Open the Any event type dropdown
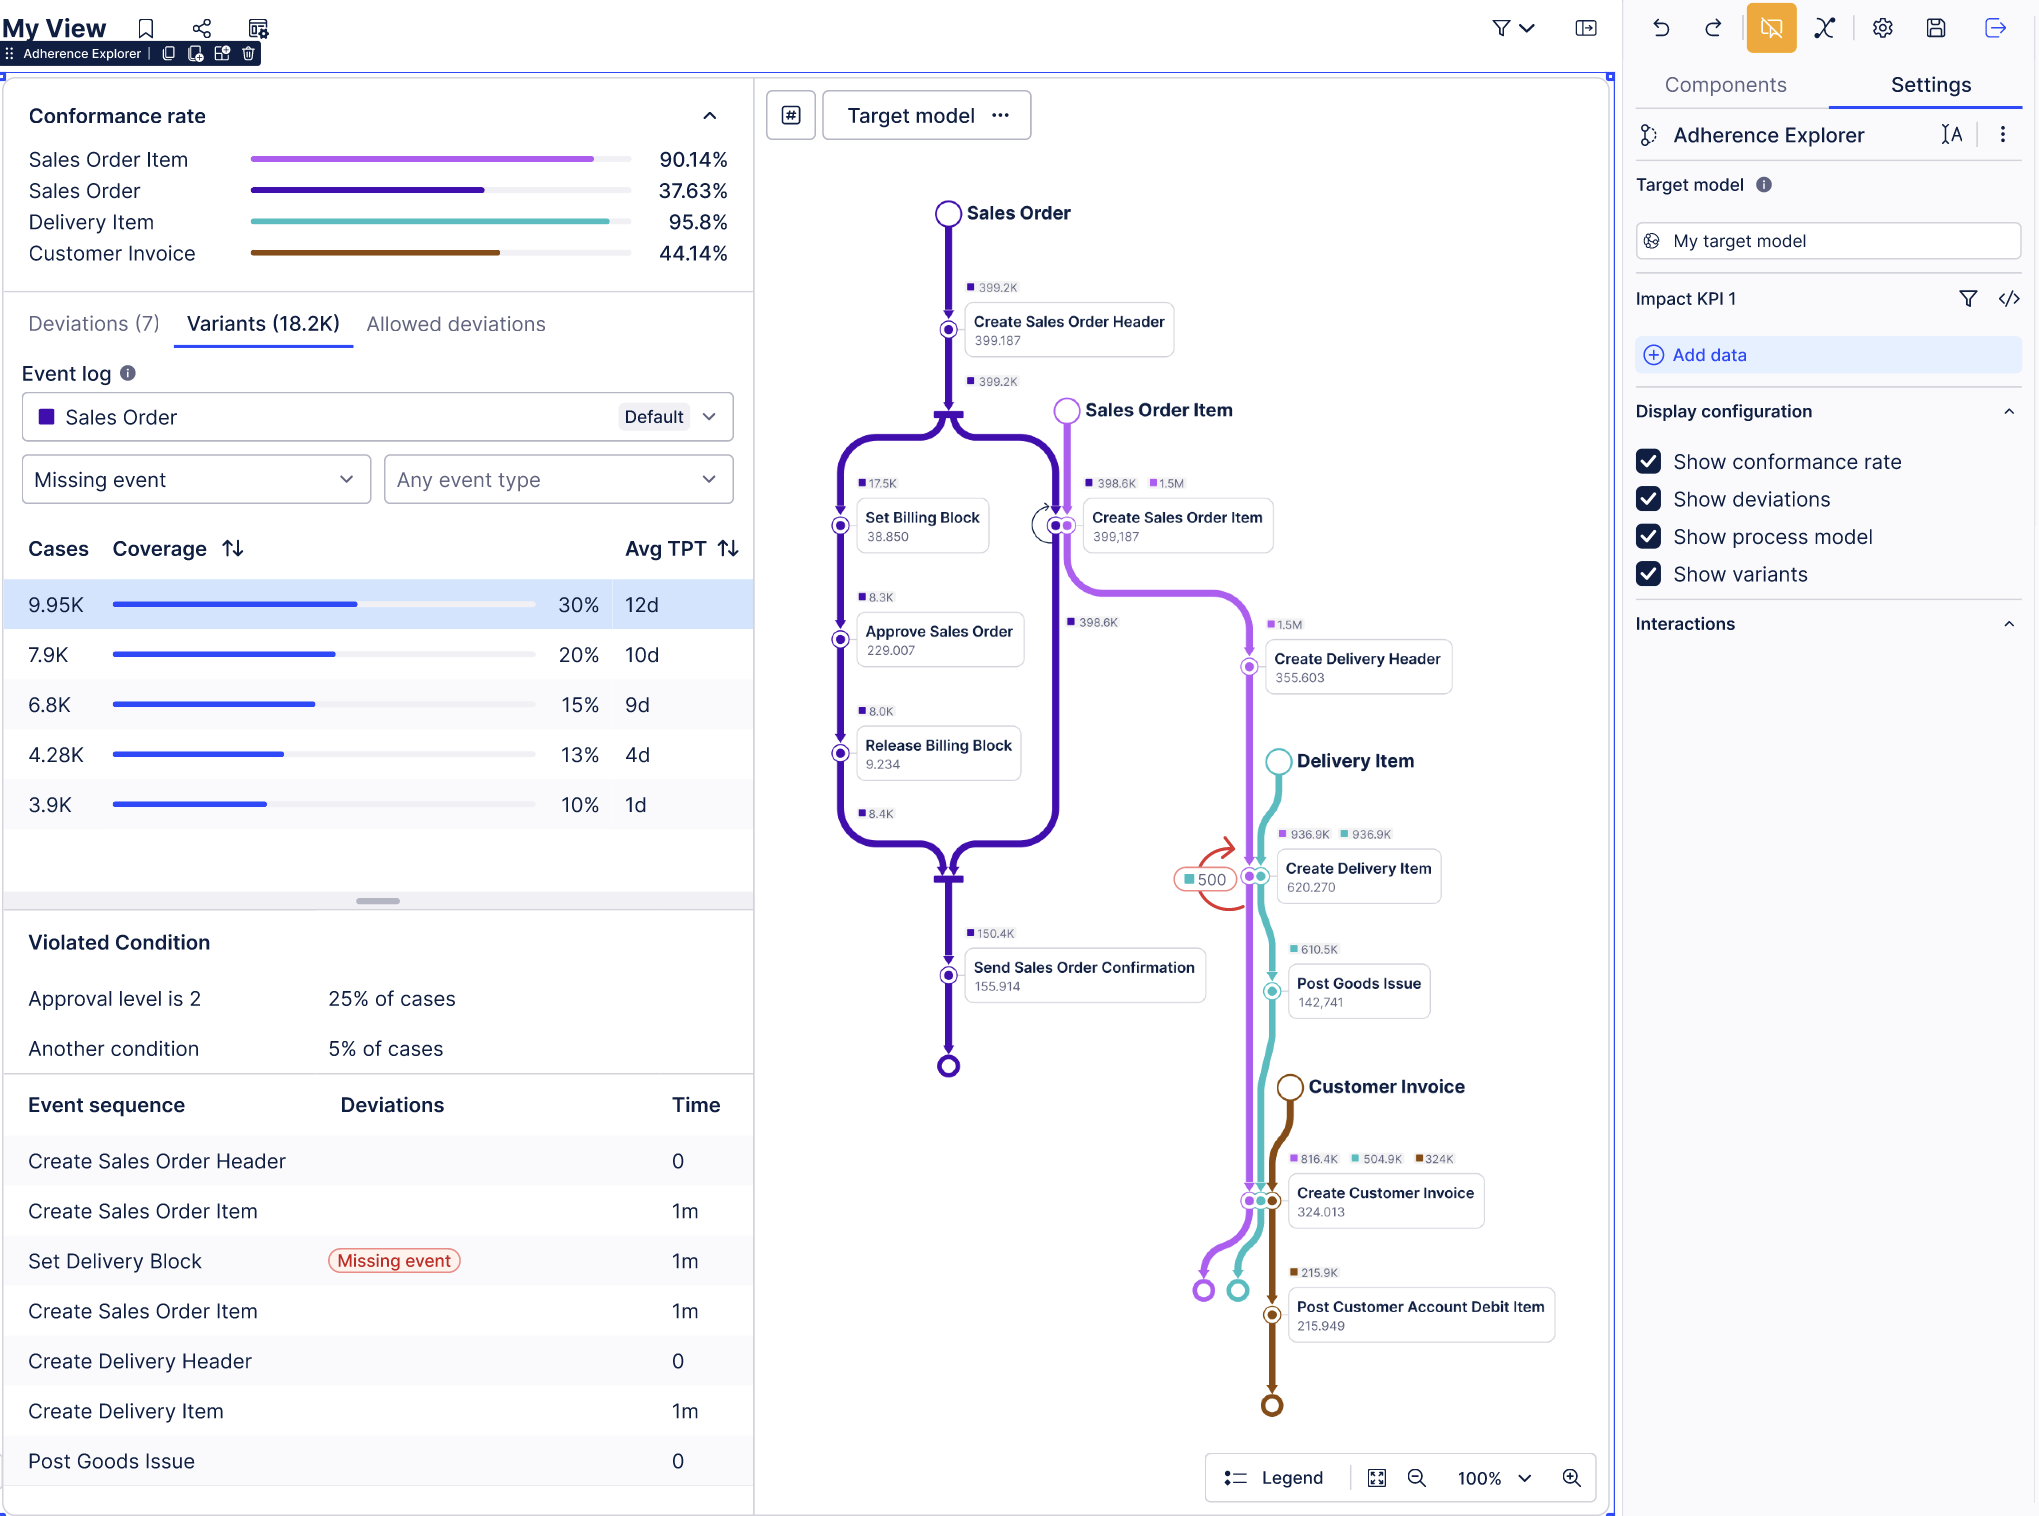 (x=558, y=480)
